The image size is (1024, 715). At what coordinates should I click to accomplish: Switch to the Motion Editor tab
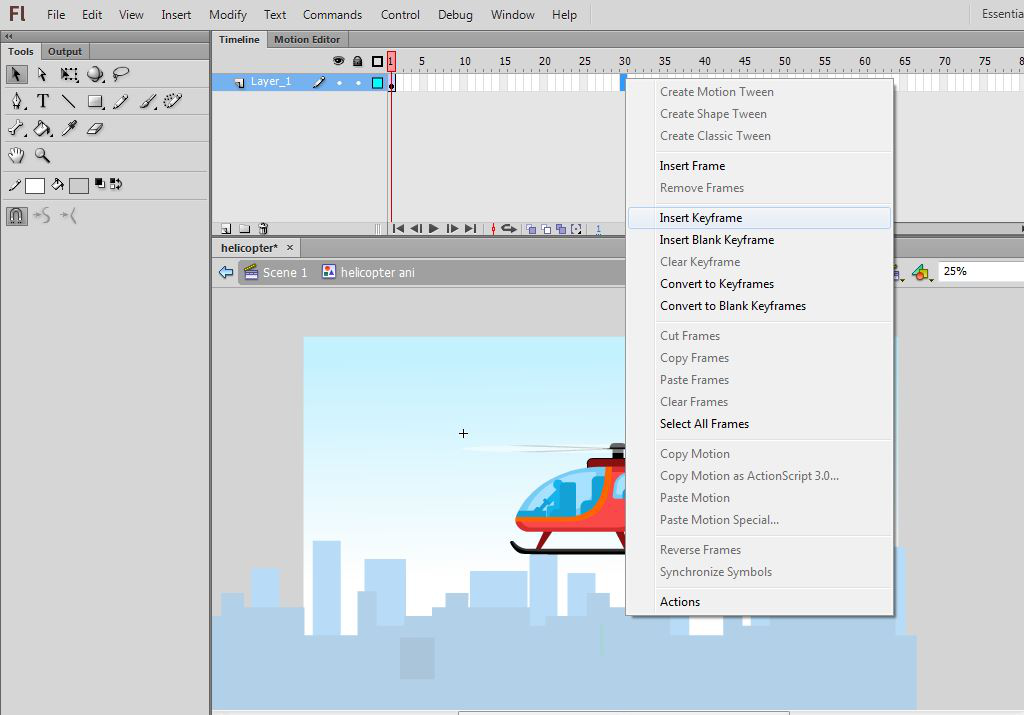[x=307, y=40]
